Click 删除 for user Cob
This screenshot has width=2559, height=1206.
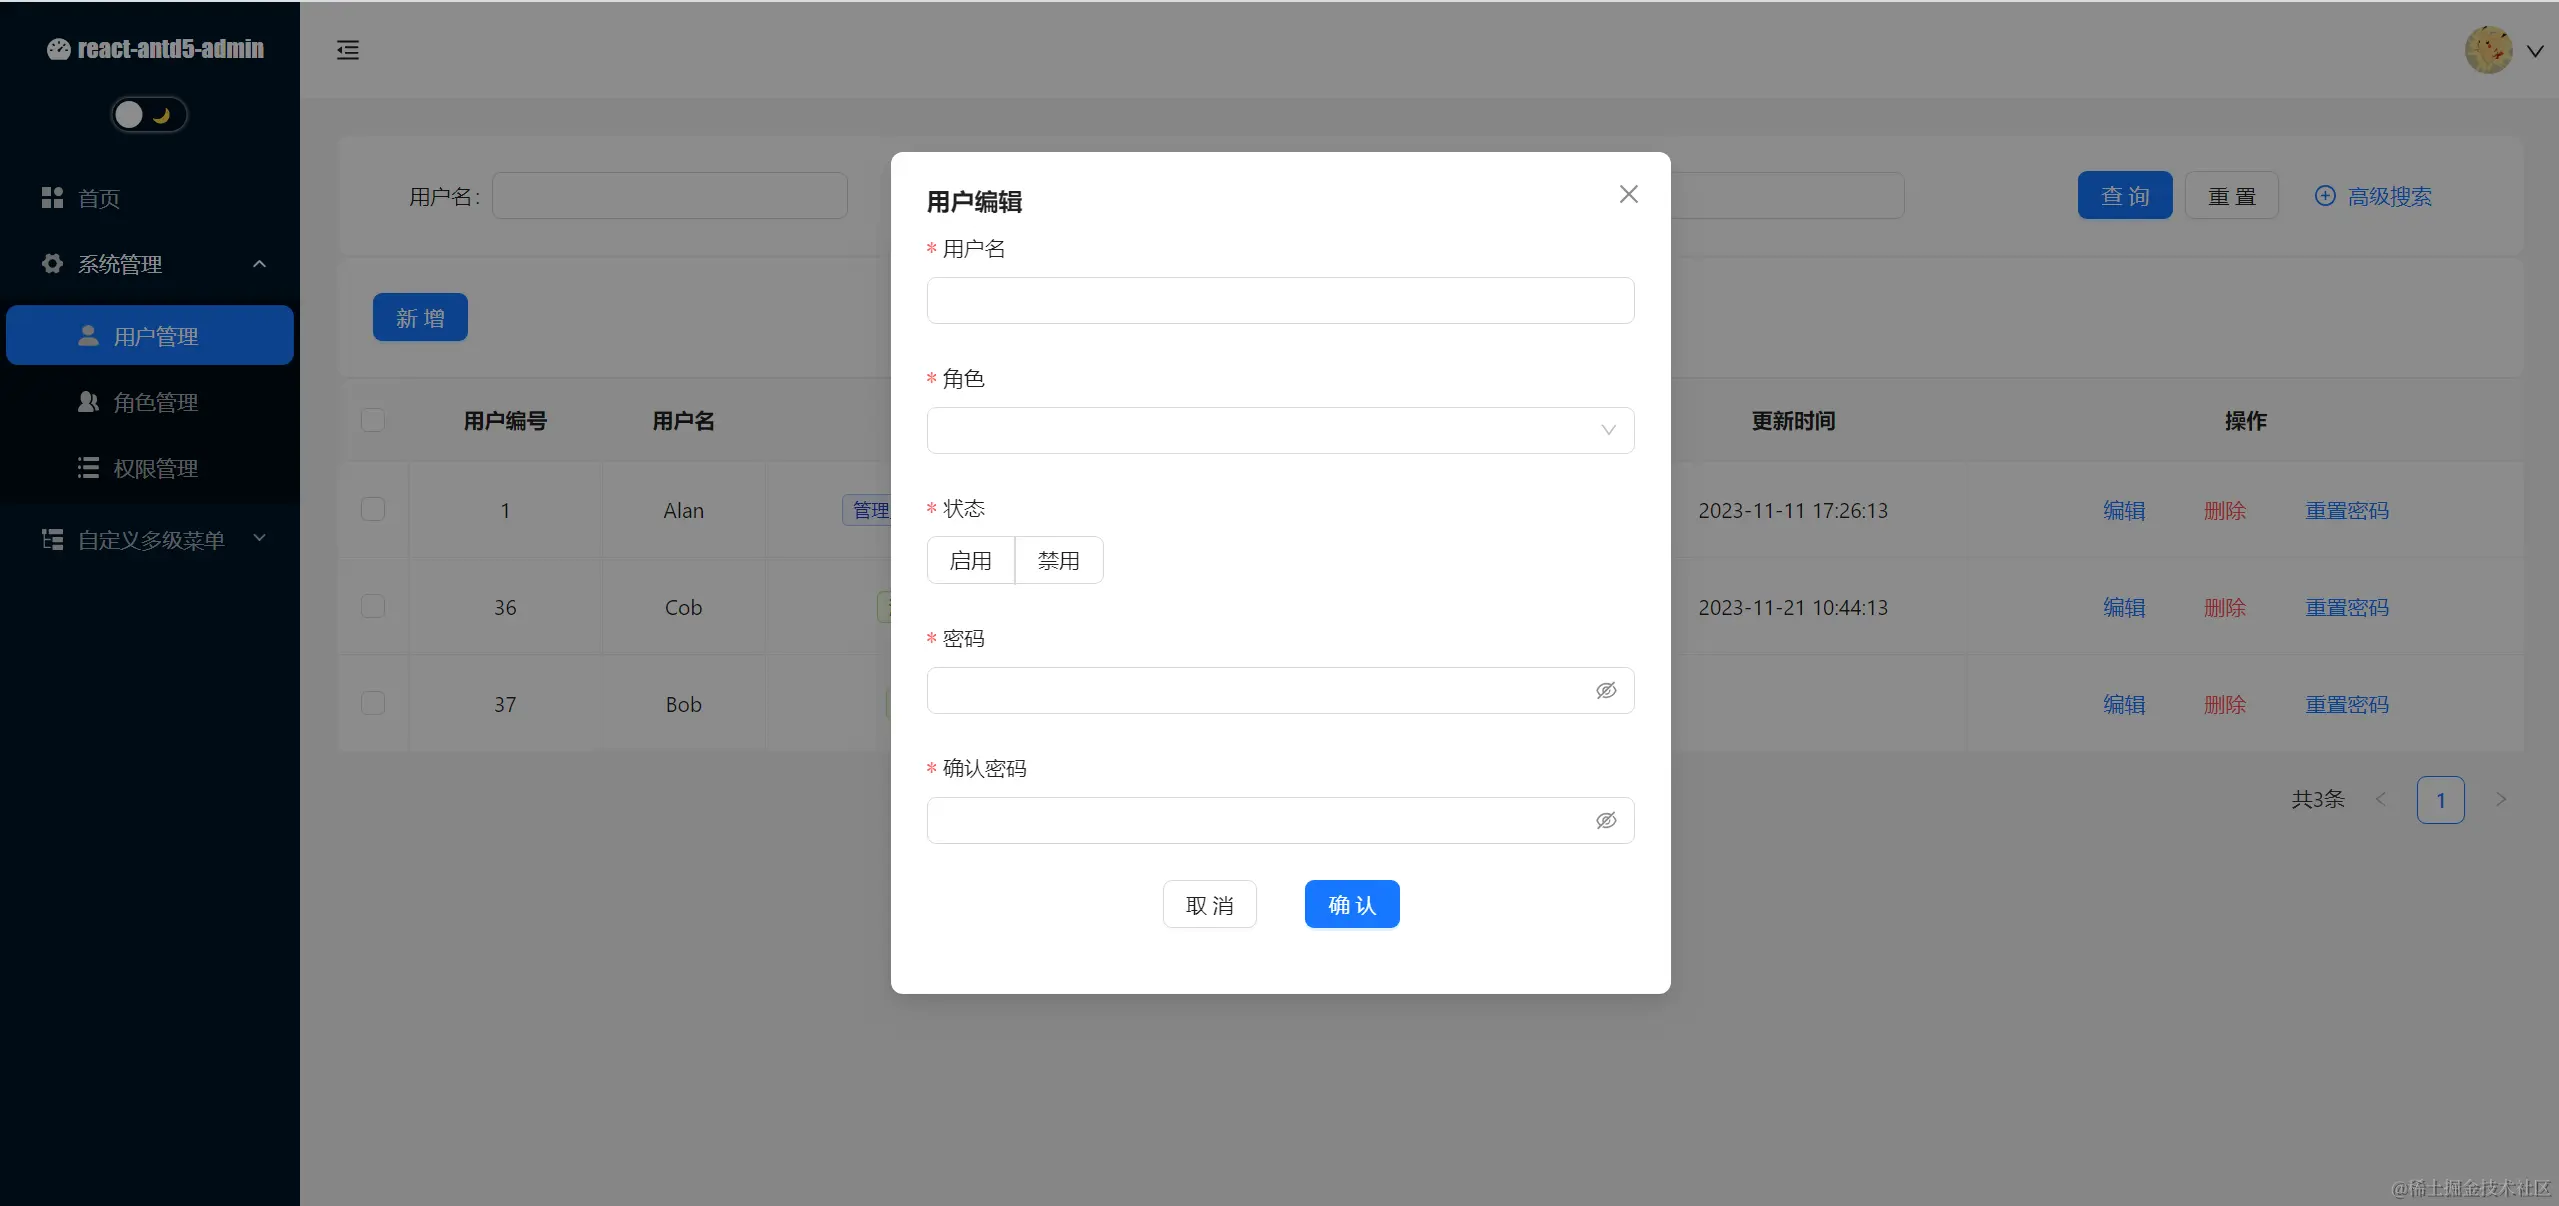(2225, 607)
